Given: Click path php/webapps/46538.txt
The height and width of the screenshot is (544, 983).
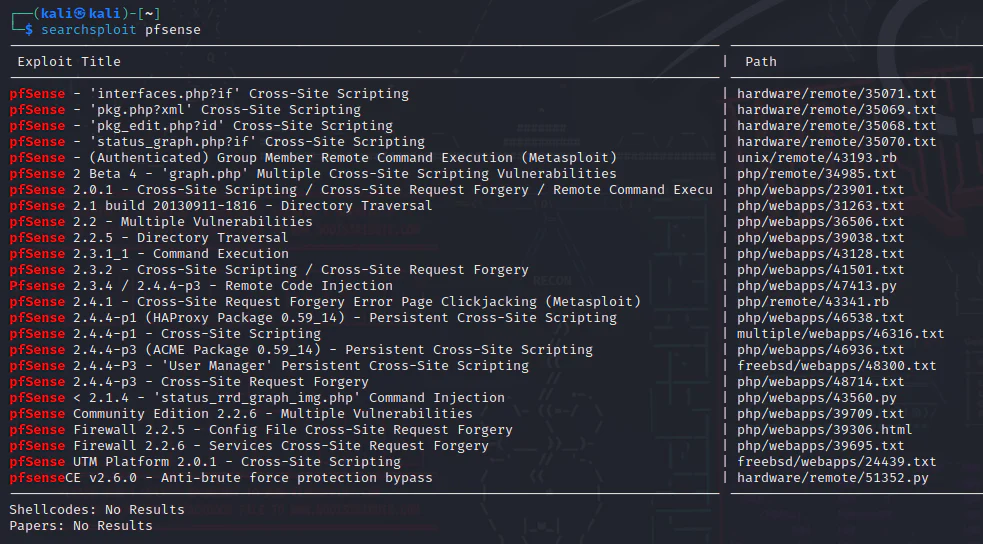Looking at the screenshot, I should (x=821, y=317).
